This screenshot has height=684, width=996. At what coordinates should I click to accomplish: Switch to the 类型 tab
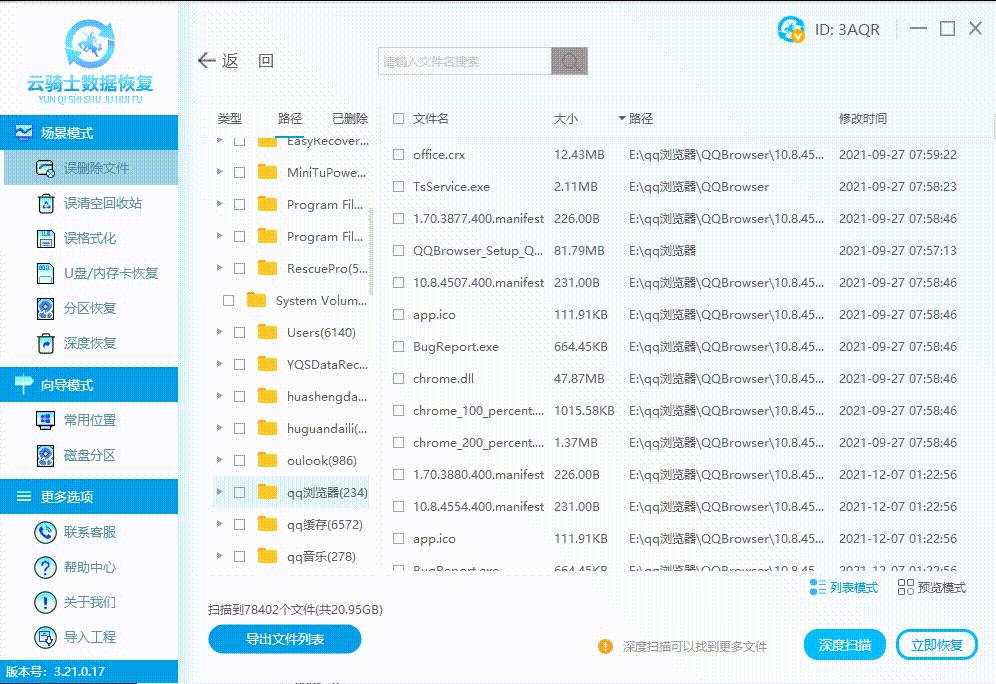229,119
